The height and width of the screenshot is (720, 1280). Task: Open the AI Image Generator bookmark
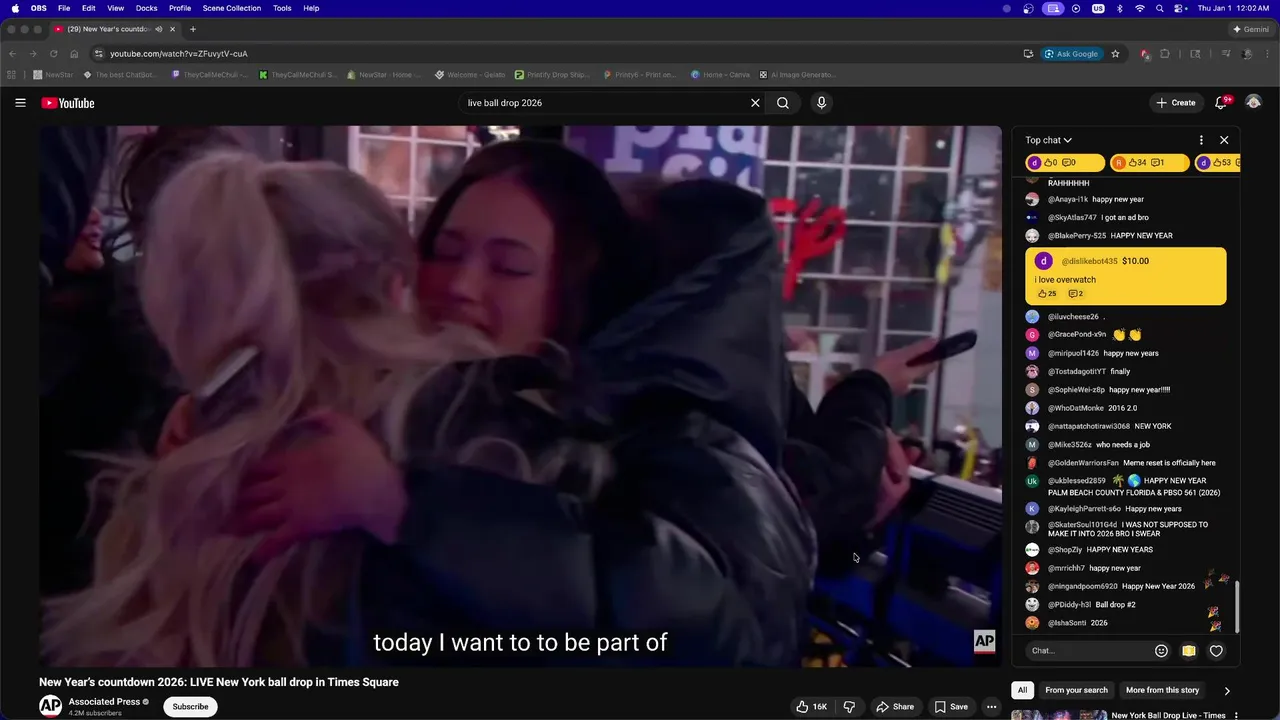797,75
